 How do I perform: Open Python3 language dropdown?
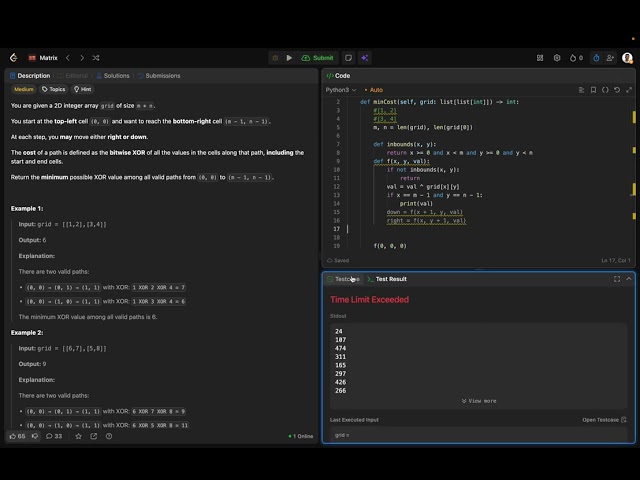(341, 90)
